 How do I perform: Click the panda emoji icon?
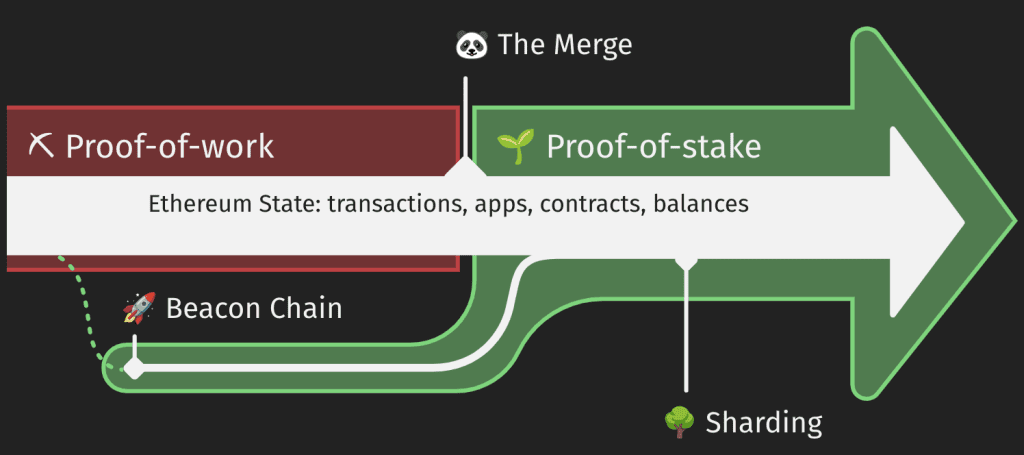471,46
